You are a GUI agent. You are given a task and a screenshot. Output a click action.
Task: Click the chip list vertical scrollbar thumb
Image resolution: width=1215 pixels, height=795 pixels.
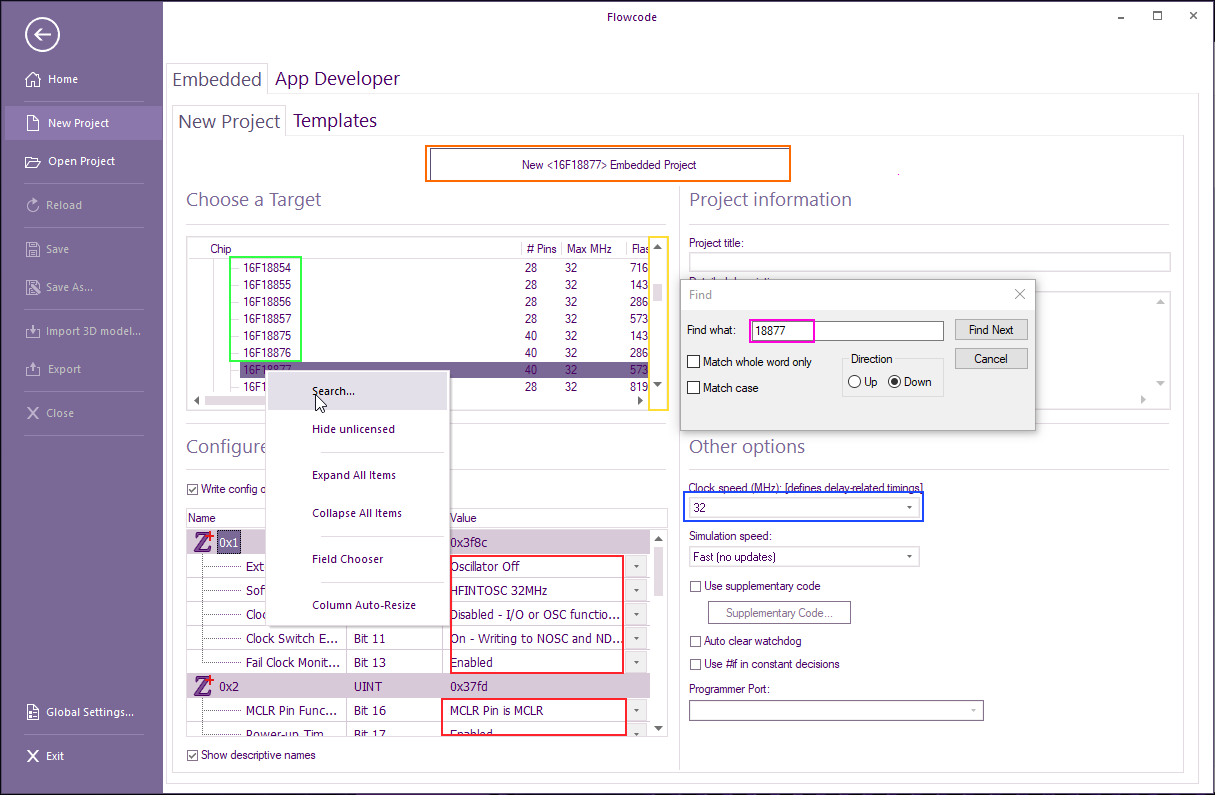(657, 293)
